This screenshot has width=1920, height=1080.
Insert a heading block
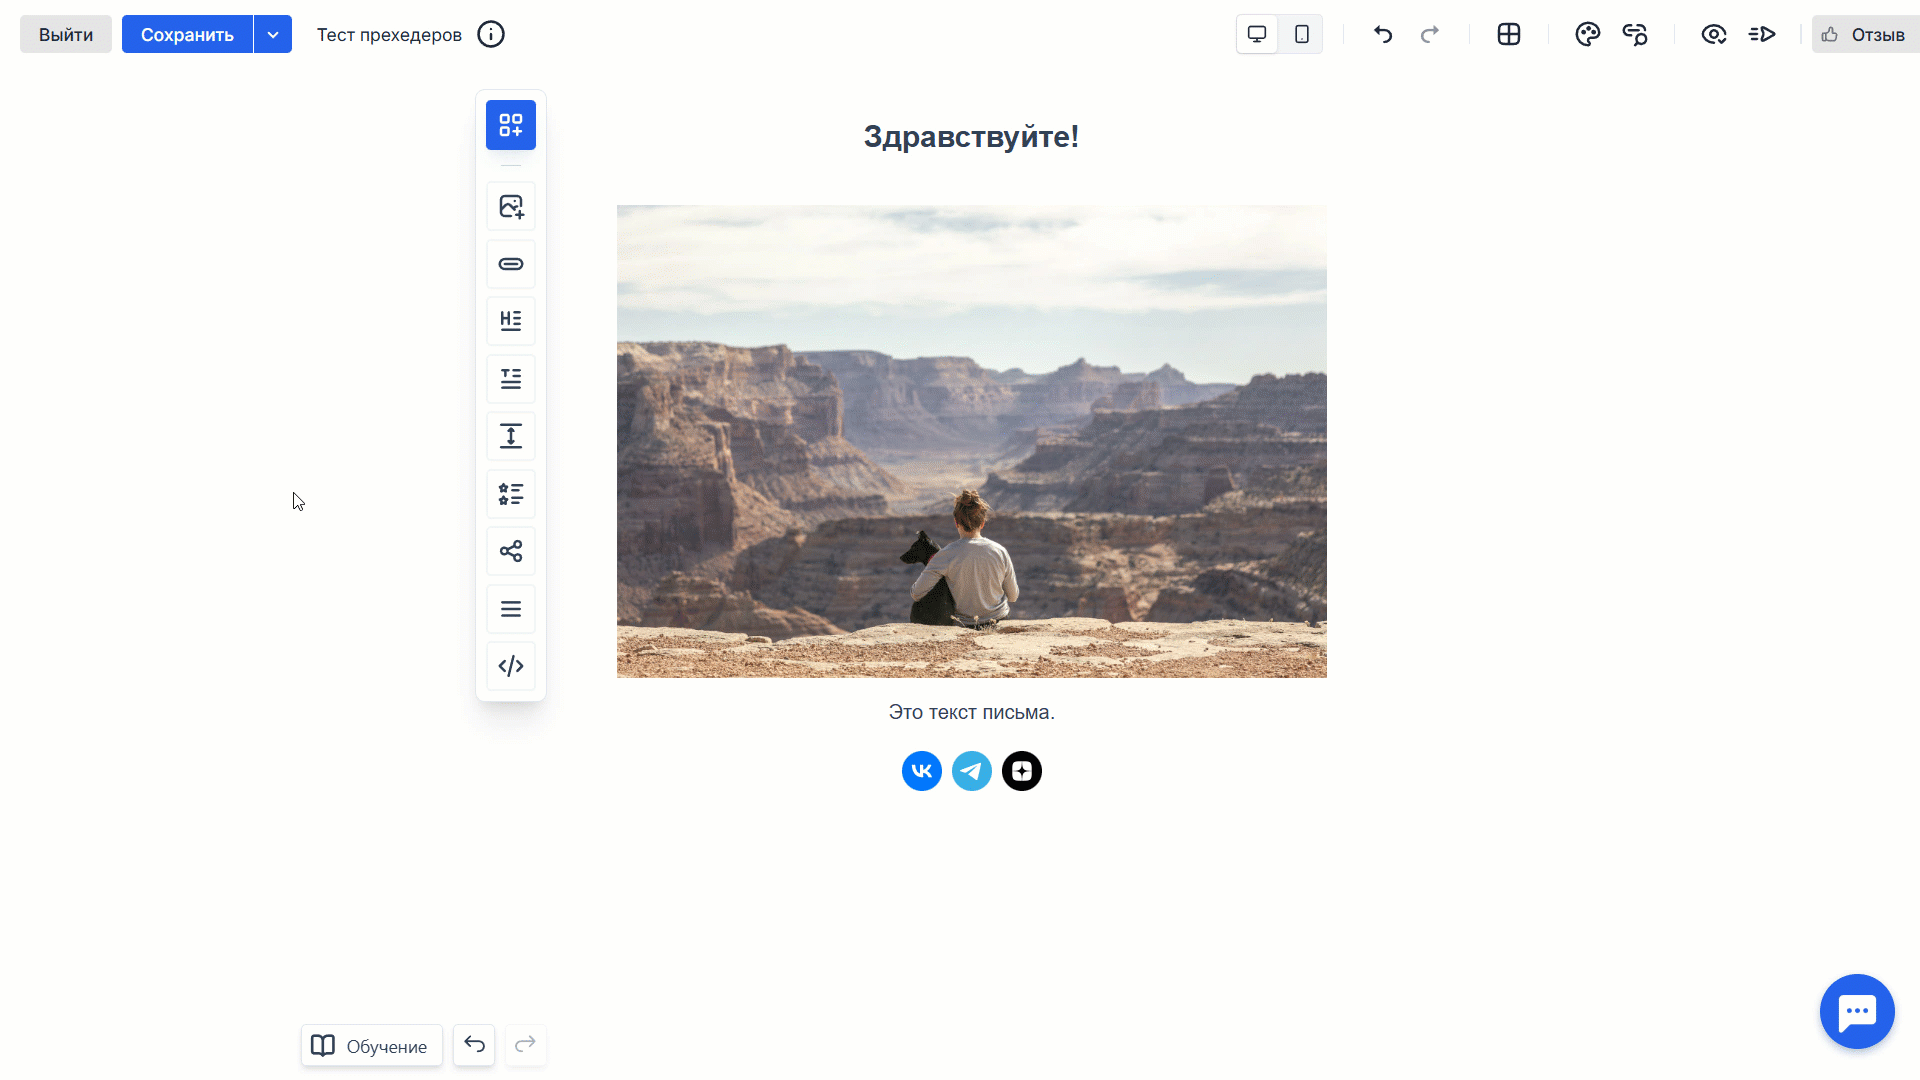tap(510, 320)
